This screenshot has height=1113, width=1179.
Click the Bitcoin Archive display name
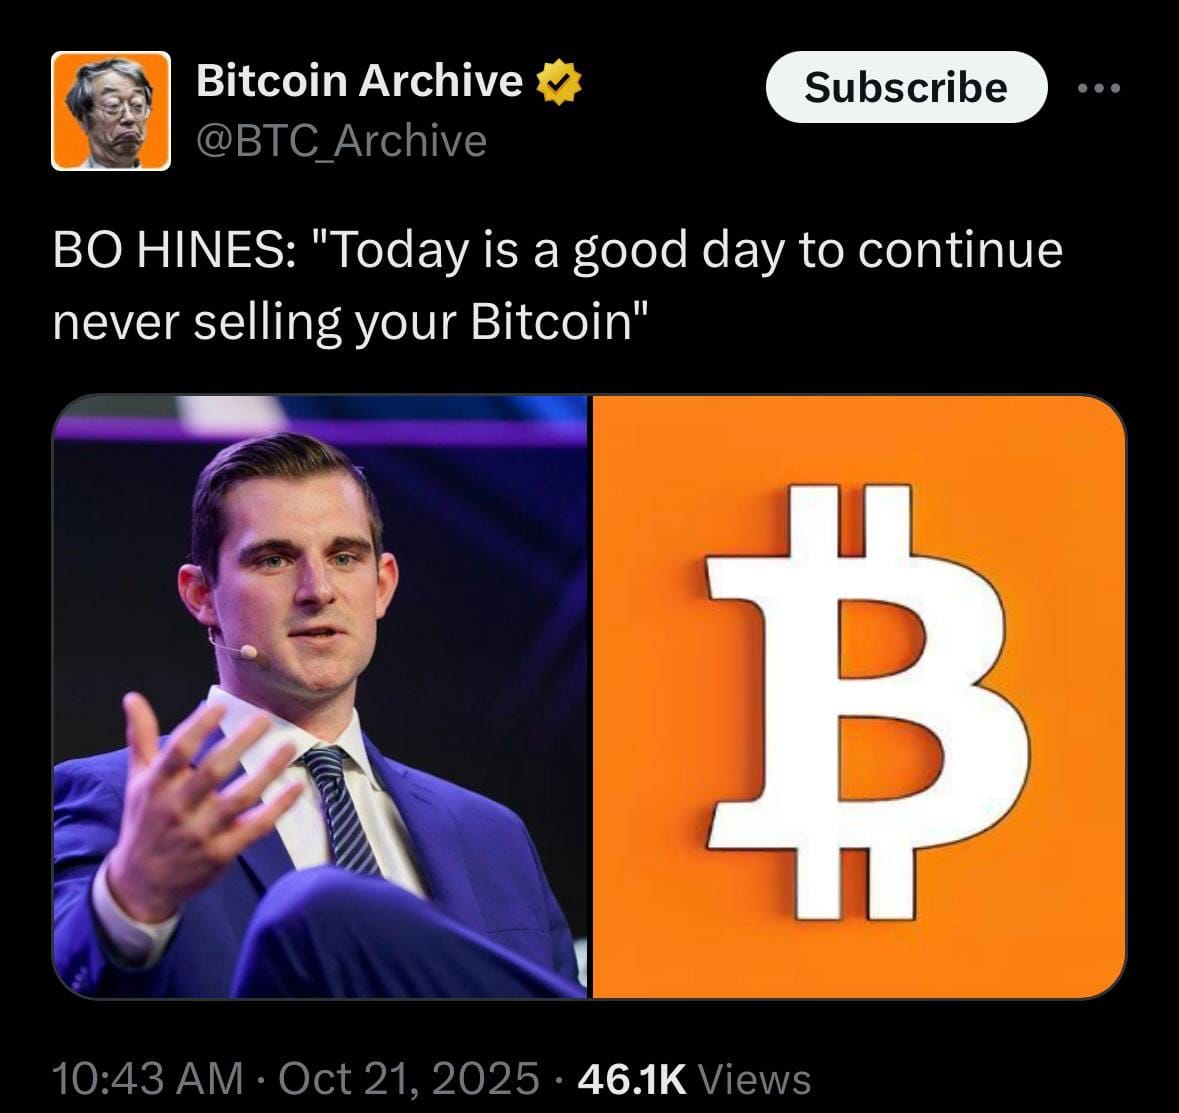click(359, 80)
